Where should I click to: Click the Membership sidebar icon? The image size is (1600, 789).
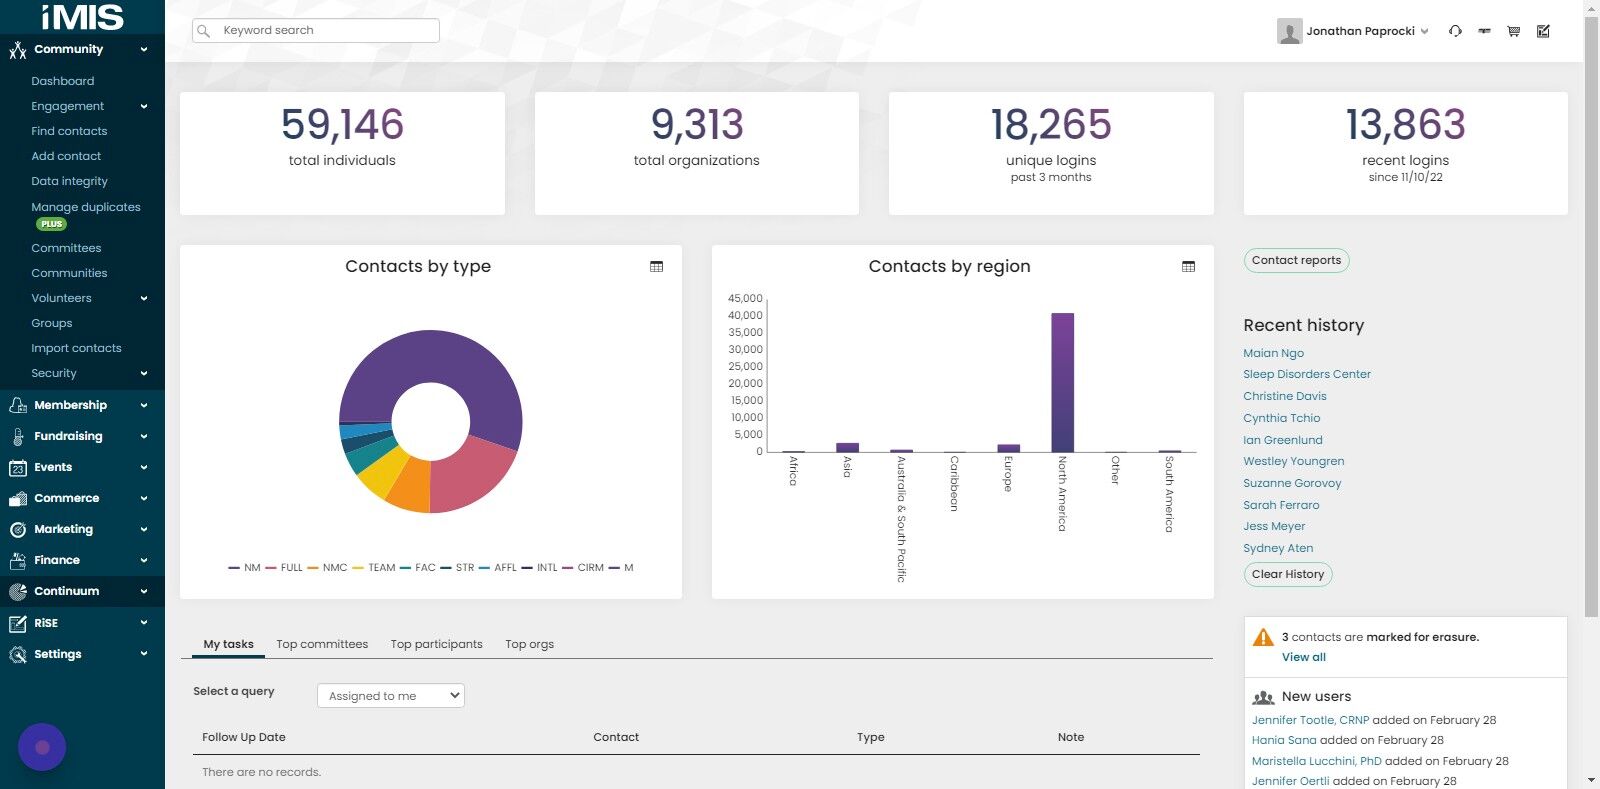(17, 405)
